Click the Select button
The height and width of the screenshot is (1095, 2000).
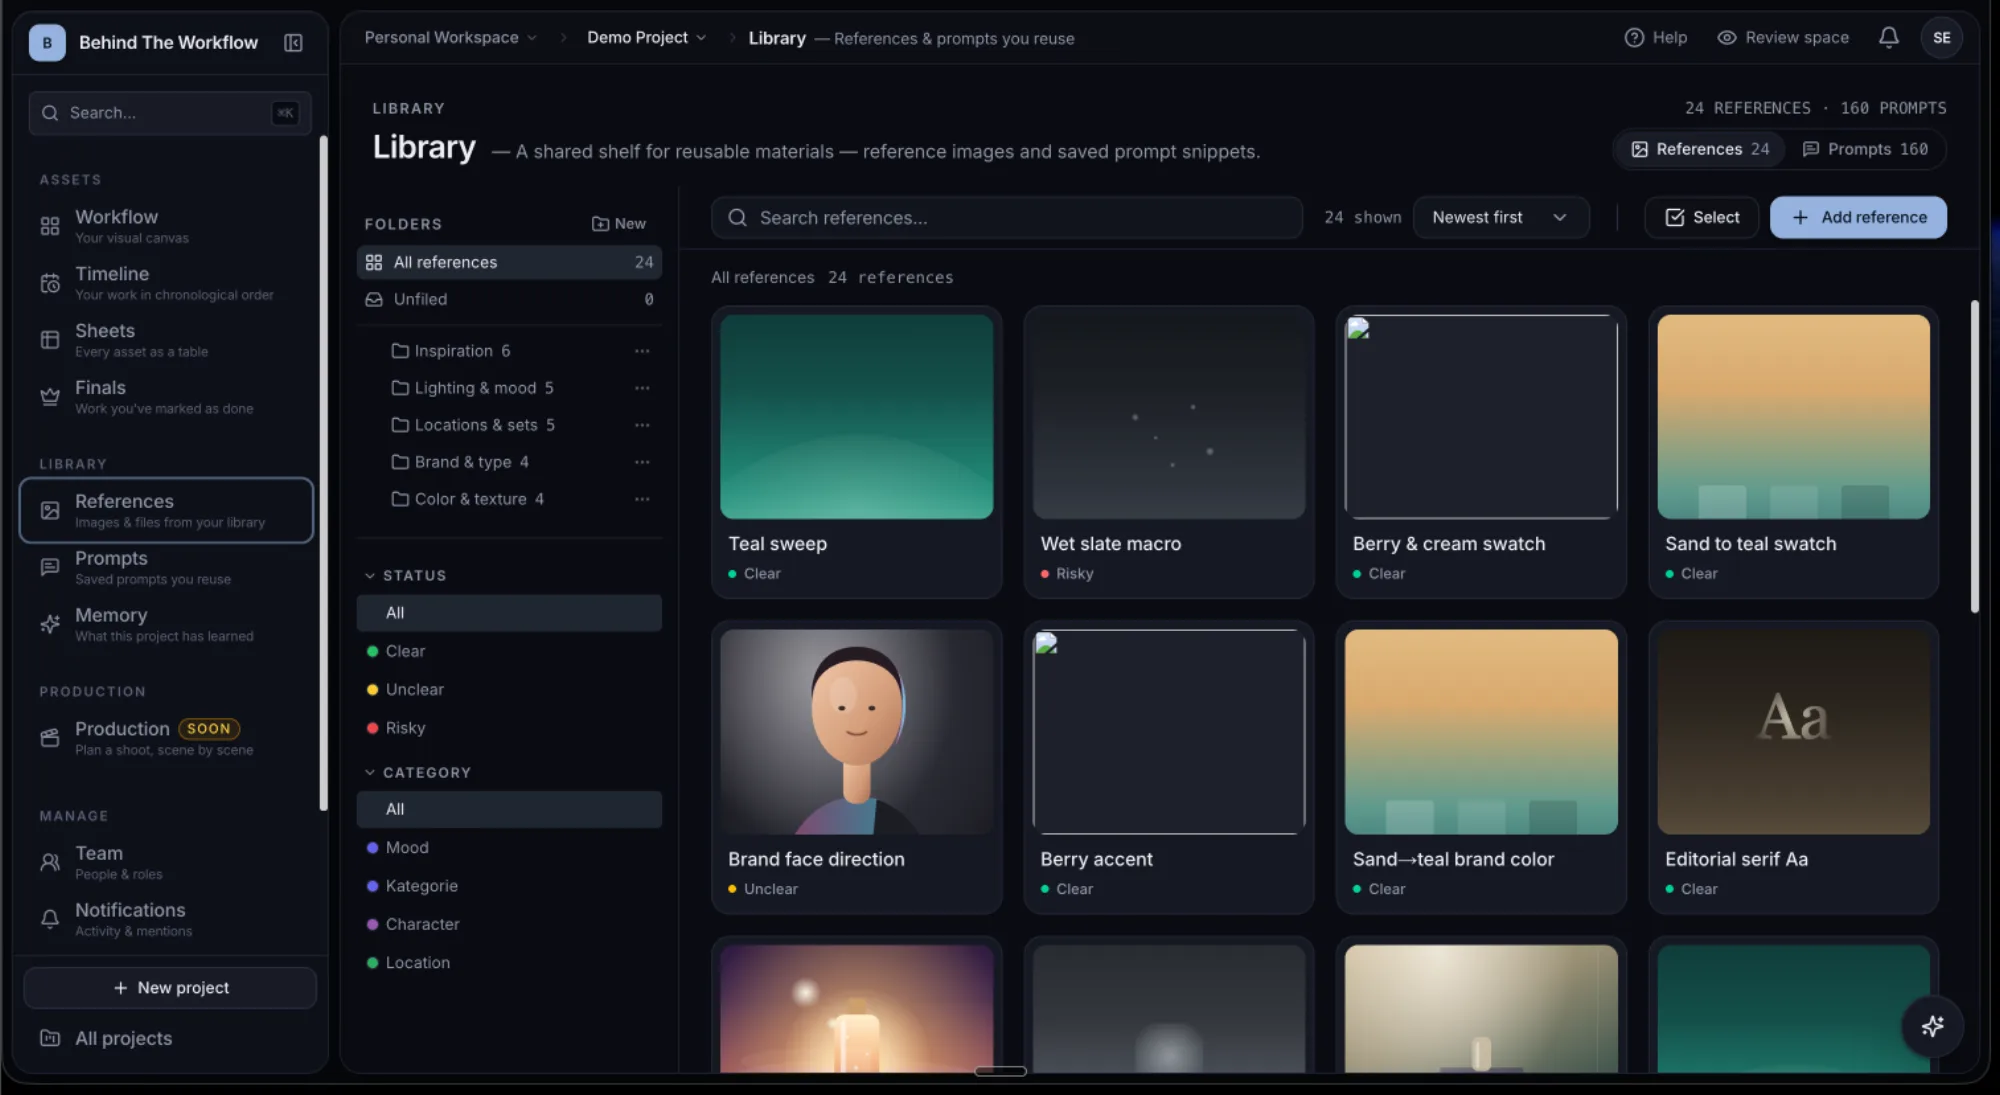click(1701, 217)
